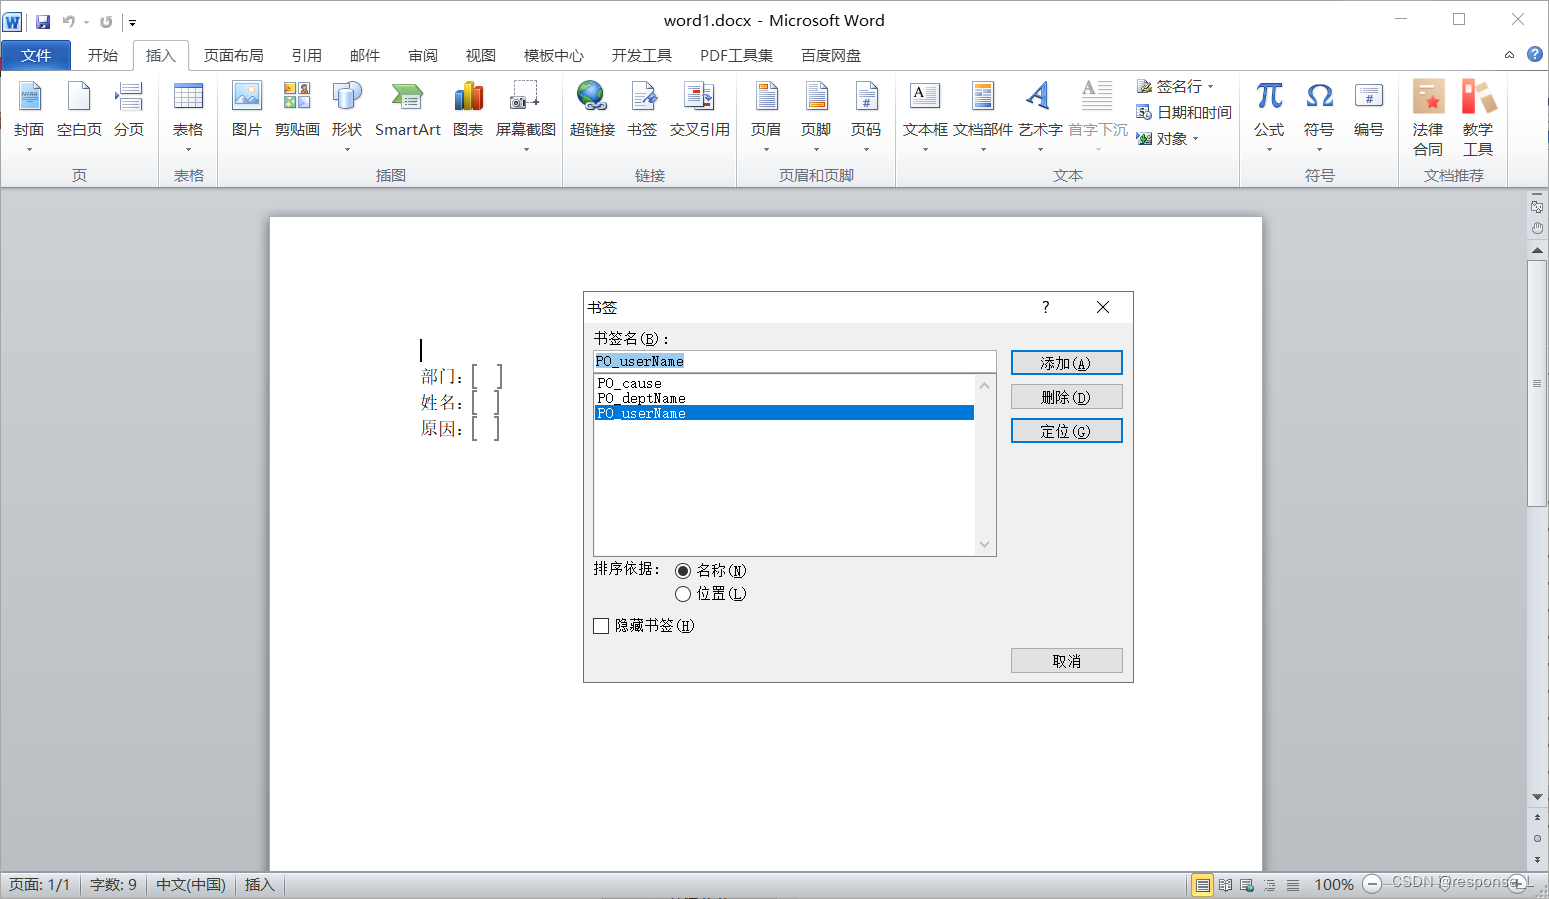Image resolution: width=1549 pixels, height=899 pixels.
Task: Click the language 中文(中国) in status bar
Action: [190, 885]
